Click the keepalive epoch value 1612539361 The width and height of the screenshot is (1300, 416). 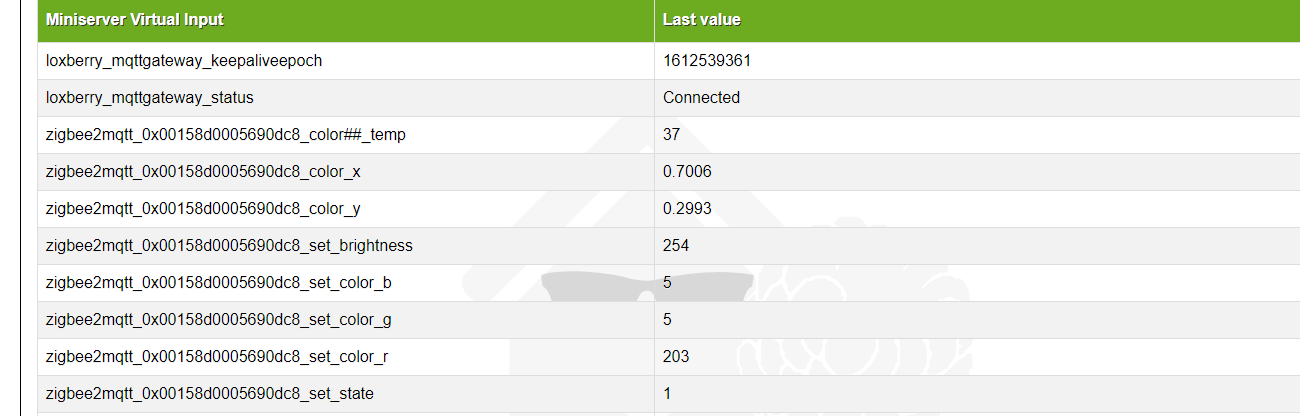[707, 61]
